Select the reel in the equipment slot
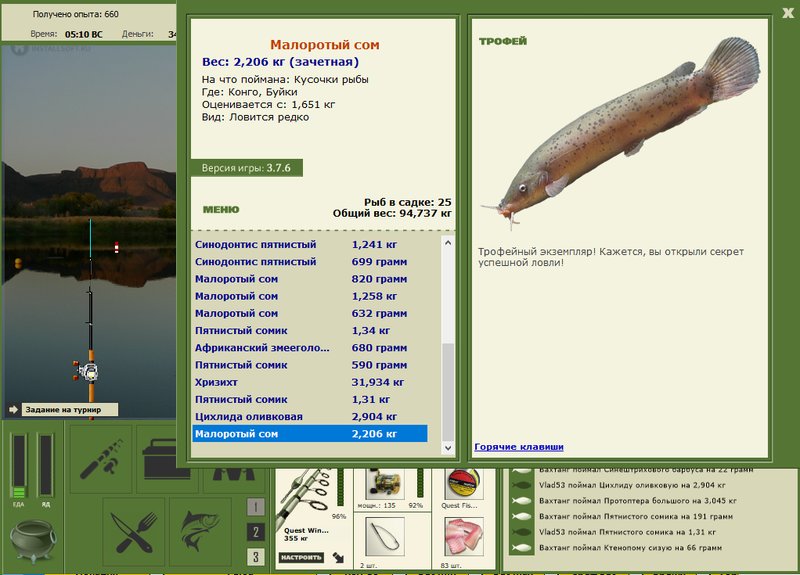The width and height of the screenshot is (800, 575). (385, 483)
